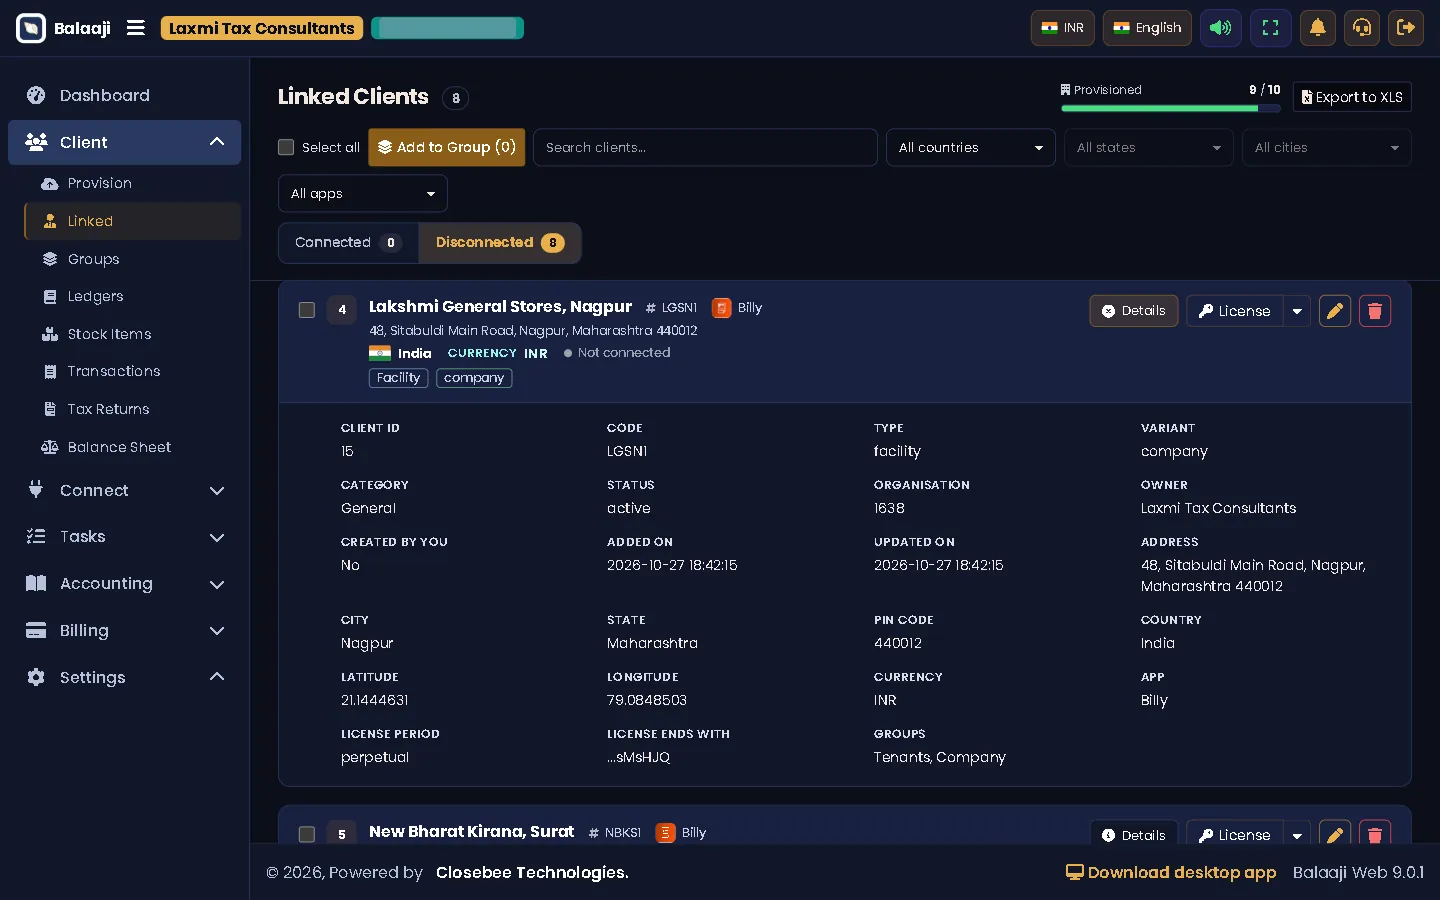This screenshot has height=900, width=1440.
Task: Edit Lakshmi General Stores with pencil icon
Action: coord(1335,311)
